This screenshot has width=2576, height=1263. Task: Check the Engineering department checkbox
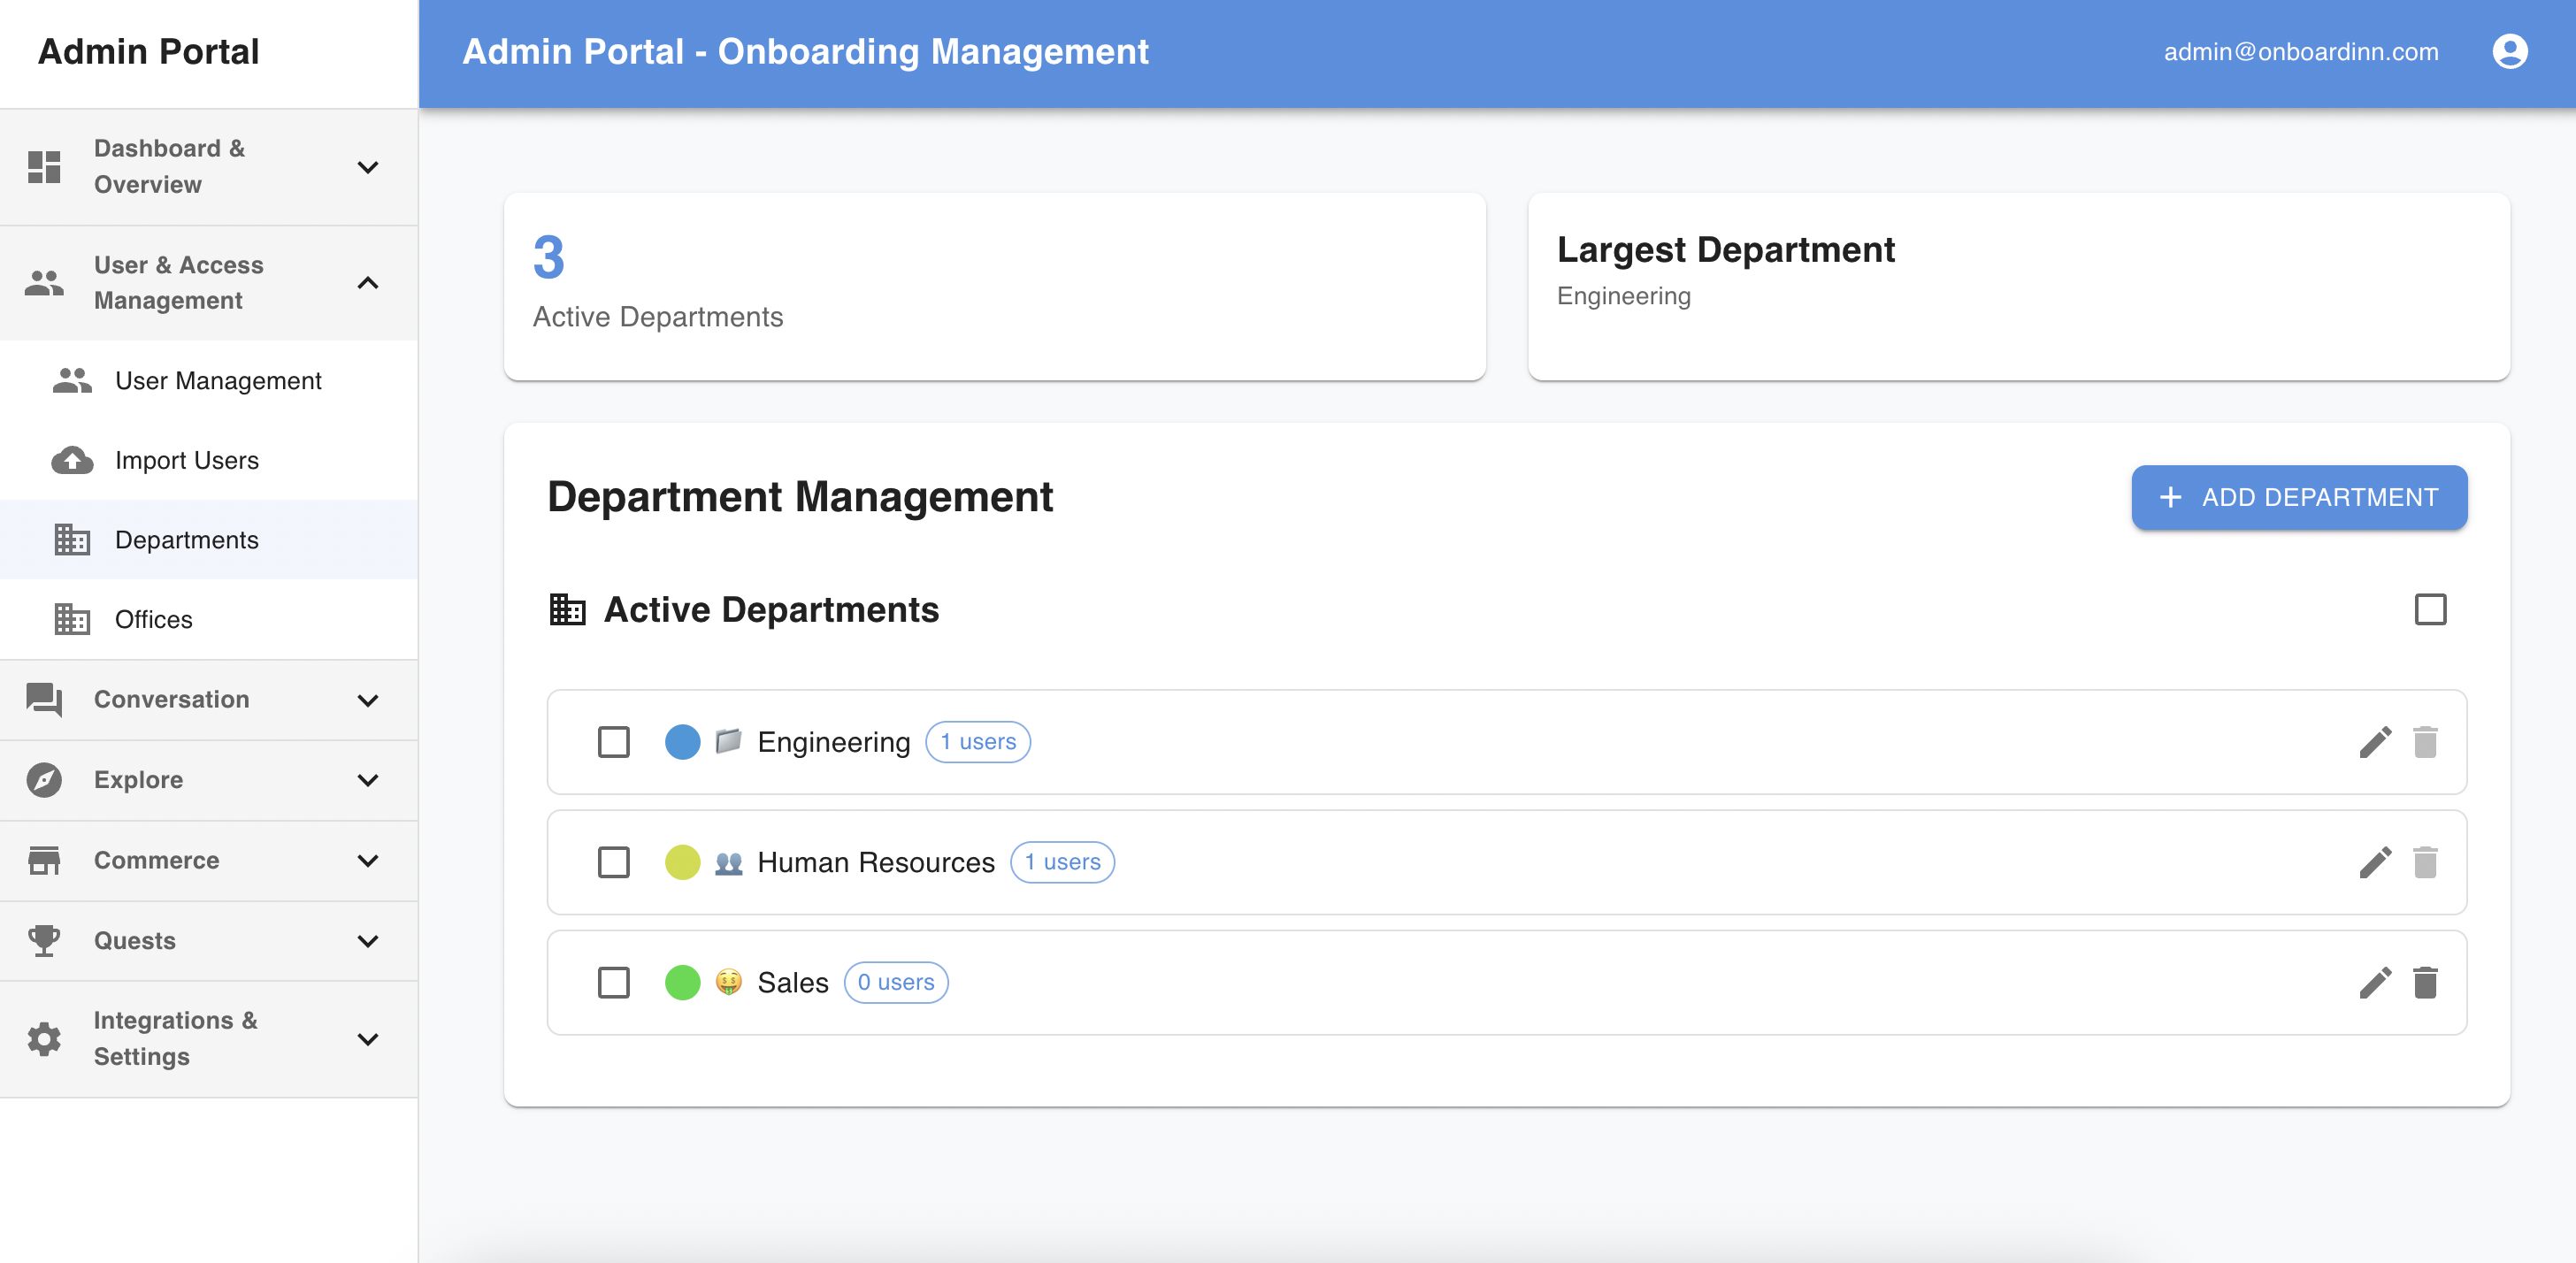[x=613, y=742]
